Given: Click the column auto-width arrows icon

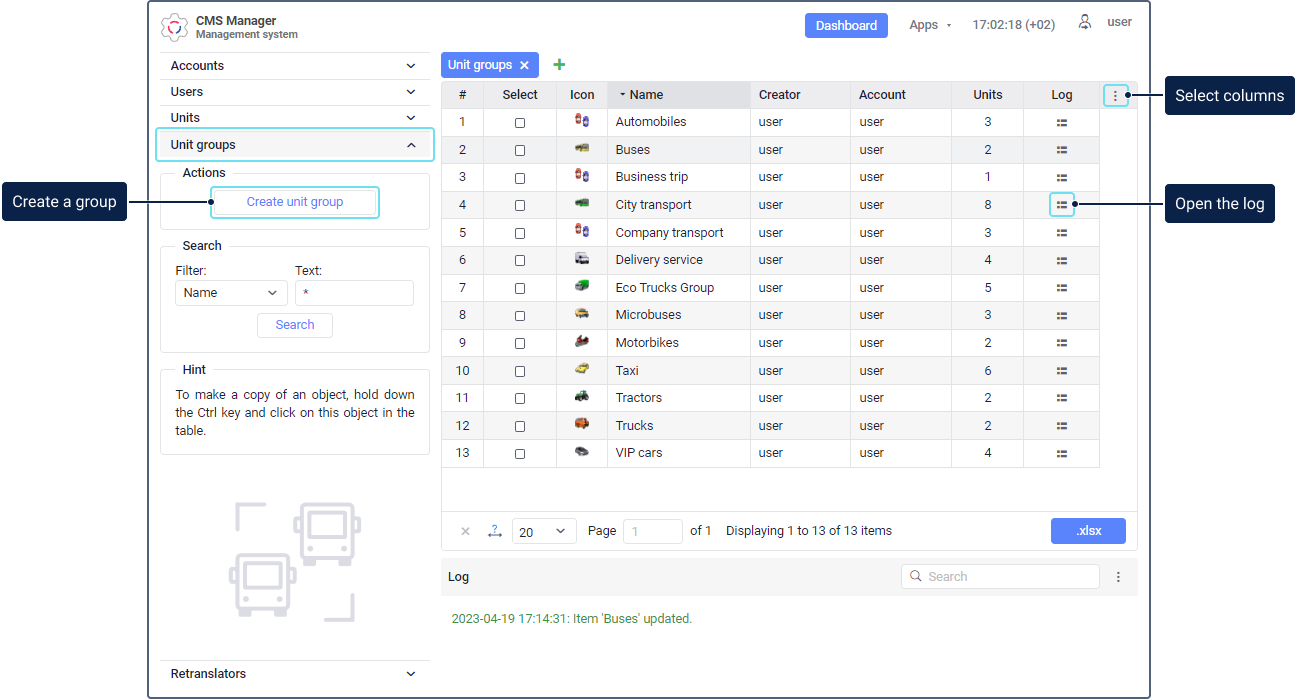Looking at the screenshot, I should [494, 531].
